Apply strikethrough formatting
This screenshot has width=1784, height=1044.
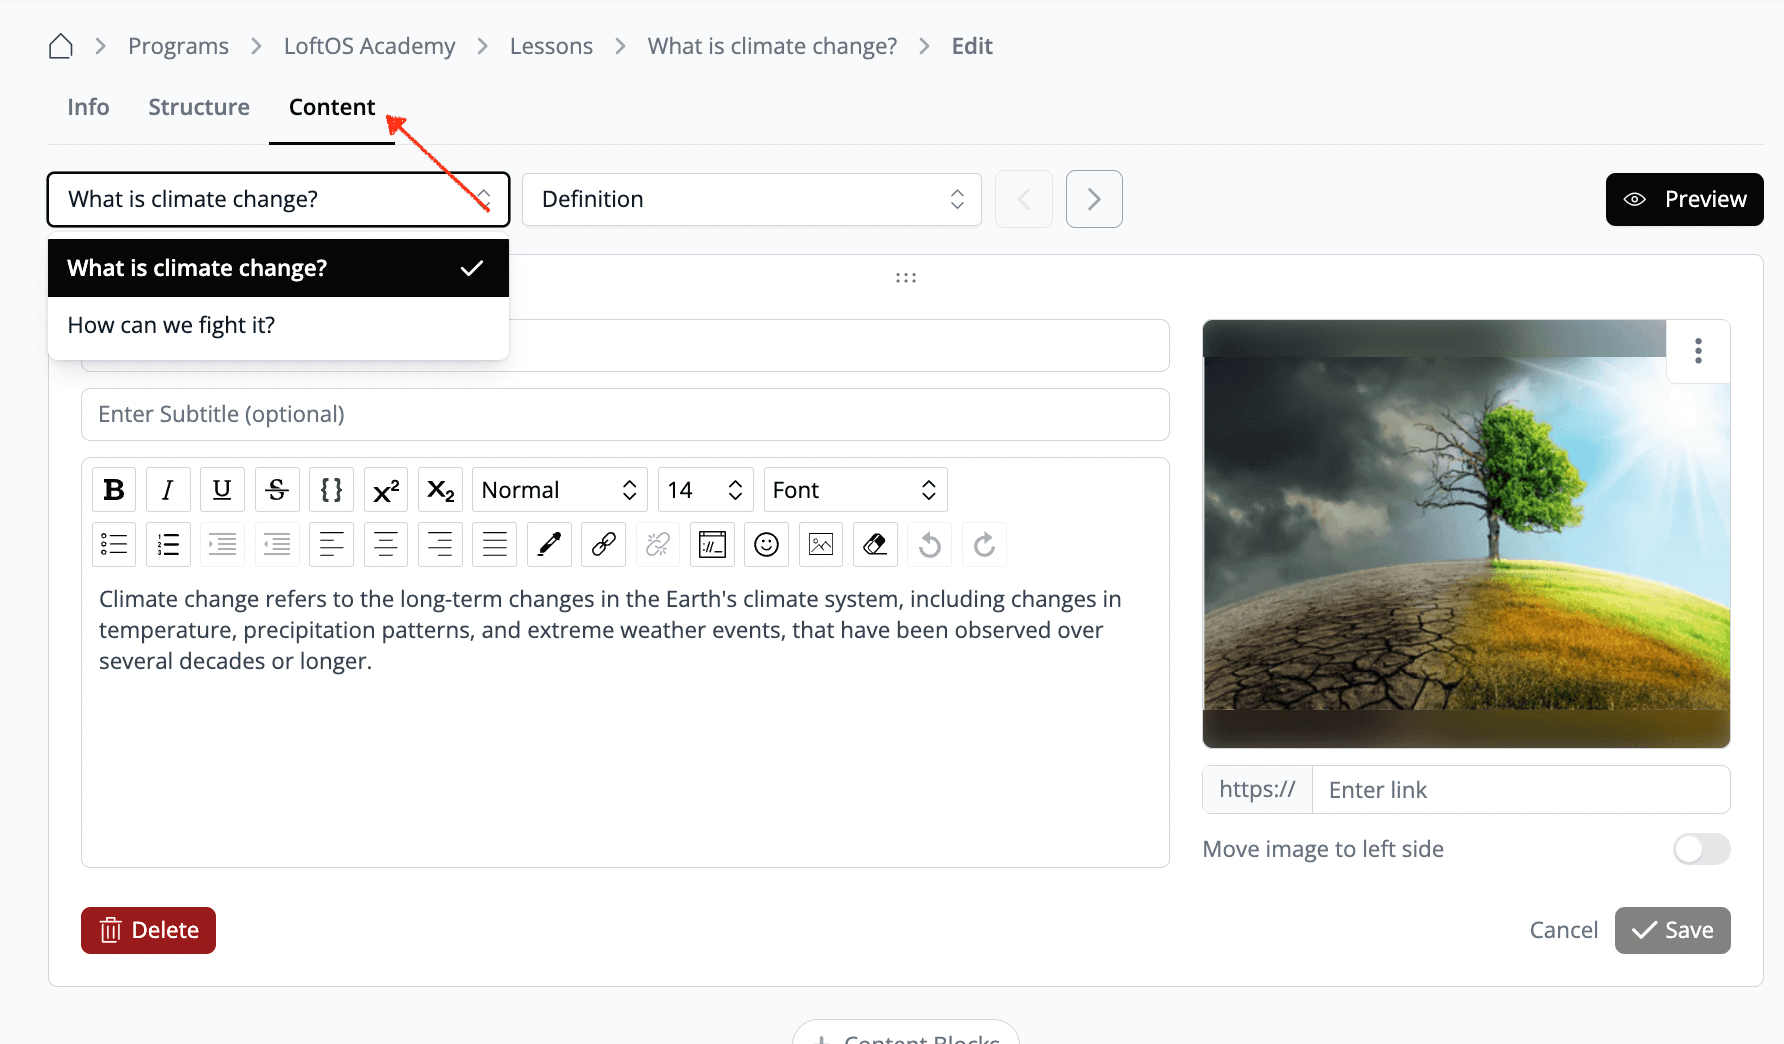point(277,490)
